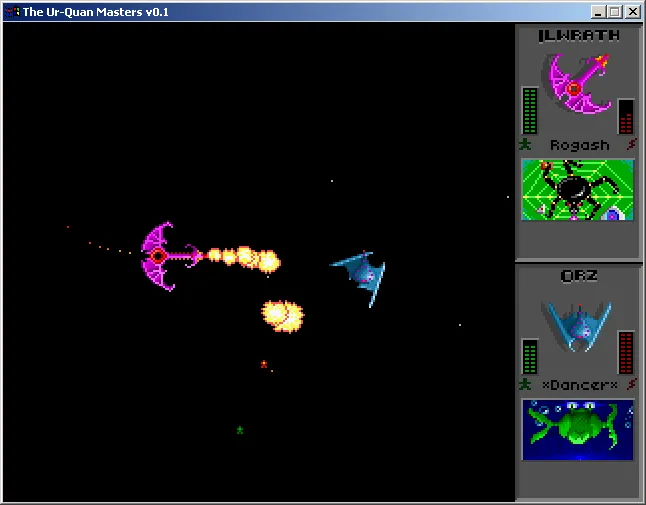Click the Ilwrath hellfire flame stream
The height and width of the screenshot is (505, 646).
(x=243, y=258)
